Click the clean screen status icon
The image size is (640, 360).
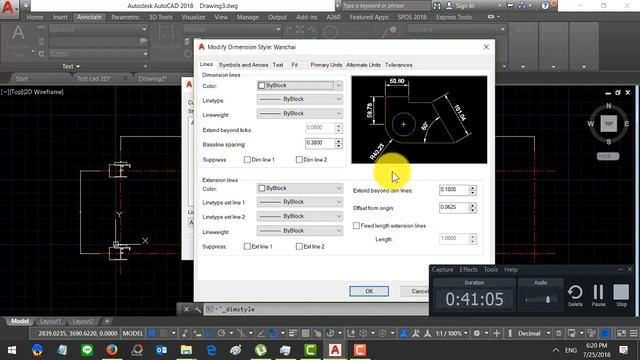pos(621,333)
